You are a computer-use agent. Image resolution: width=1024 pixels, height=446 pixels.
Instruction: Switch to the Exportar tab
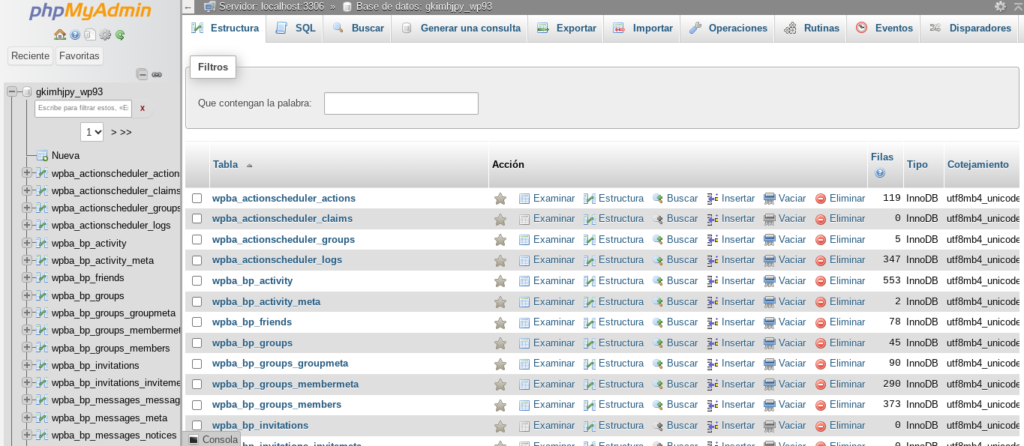click(x=566, y=29)
